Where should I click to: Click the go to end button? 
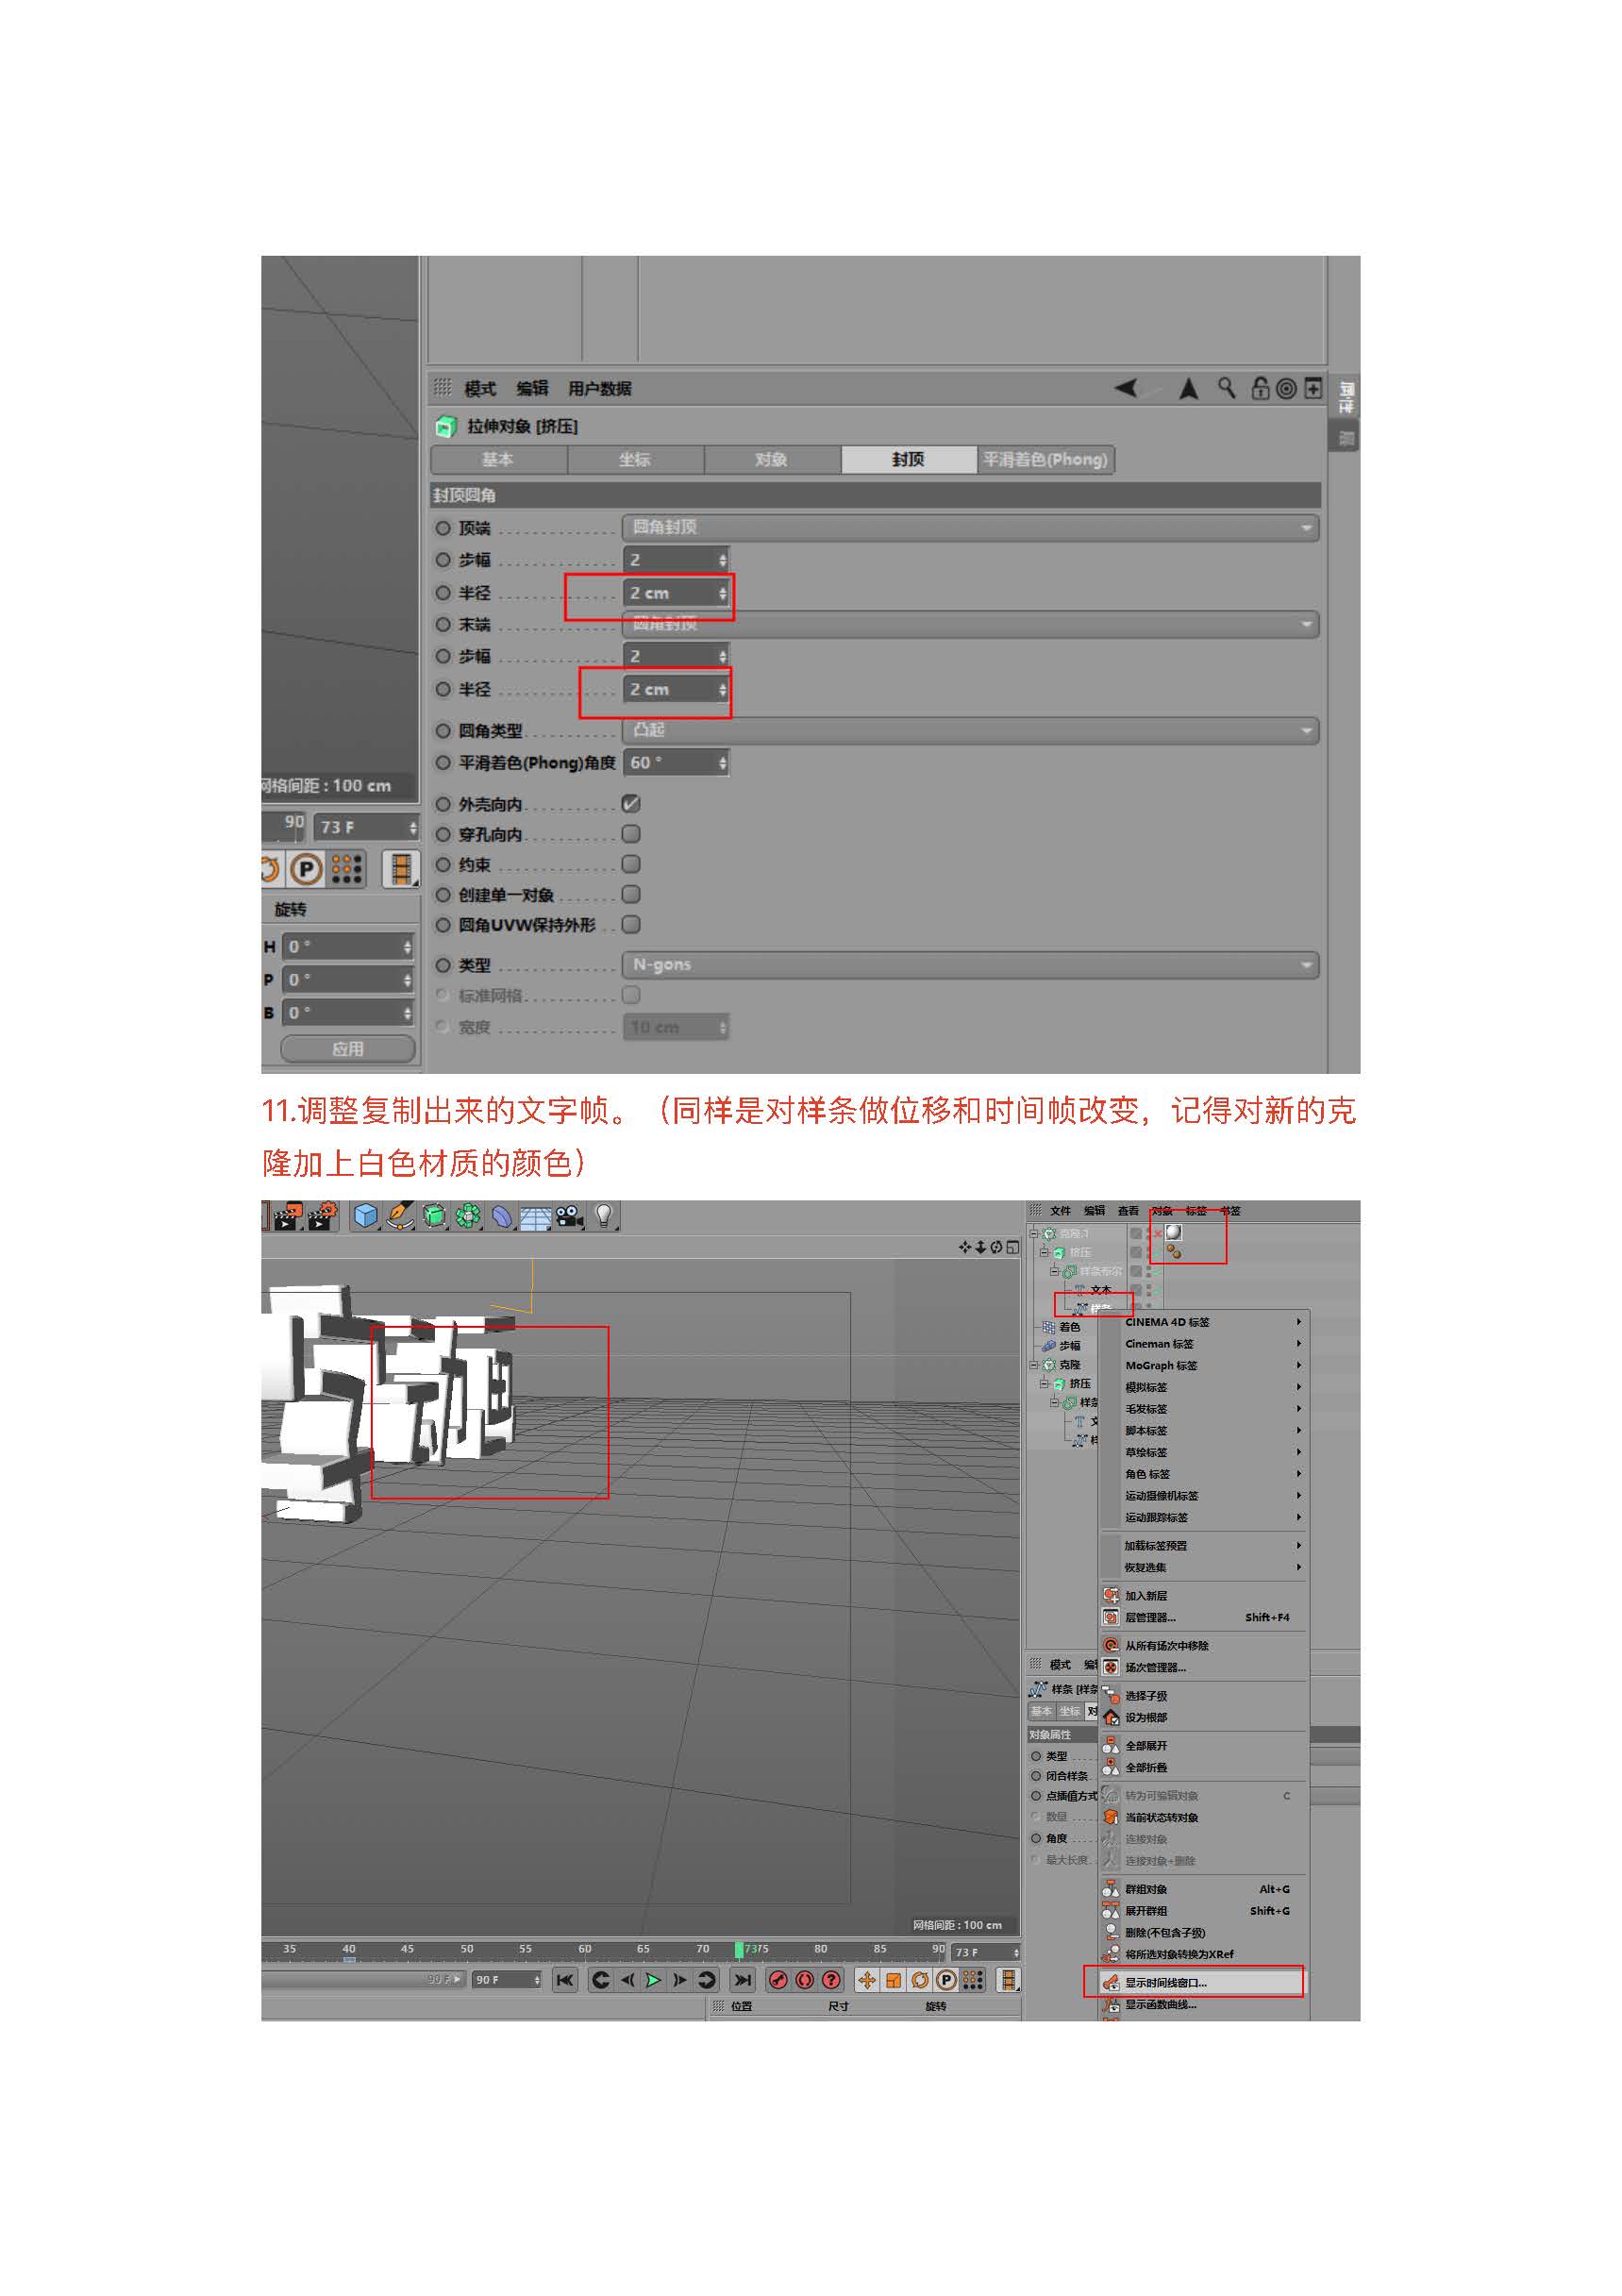point(742,1979)
